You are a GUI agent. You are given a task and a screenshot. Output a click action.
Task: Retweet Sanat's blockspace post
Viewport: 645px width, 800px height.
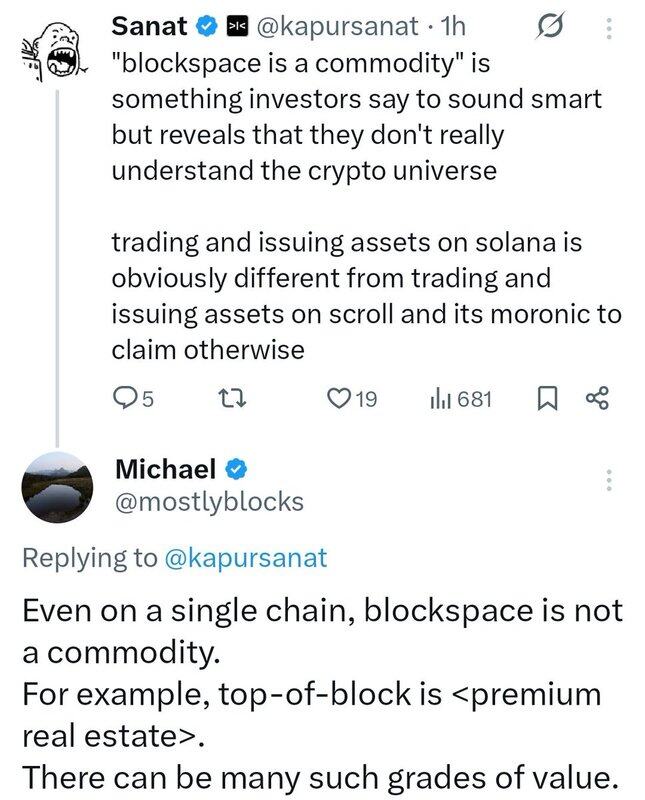click(232, 399)
